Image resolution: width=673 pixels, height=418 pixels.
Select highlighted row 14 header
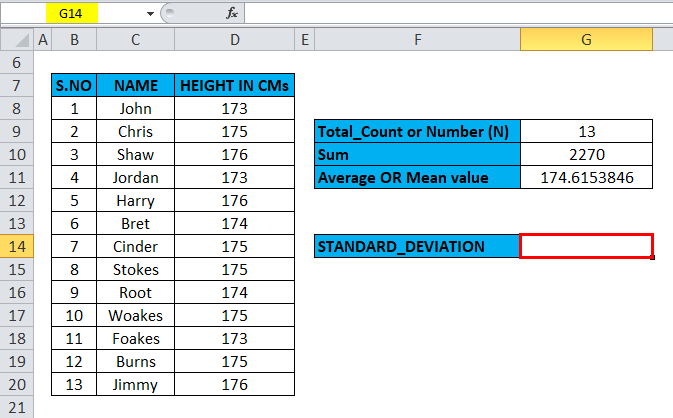[17, 246]
